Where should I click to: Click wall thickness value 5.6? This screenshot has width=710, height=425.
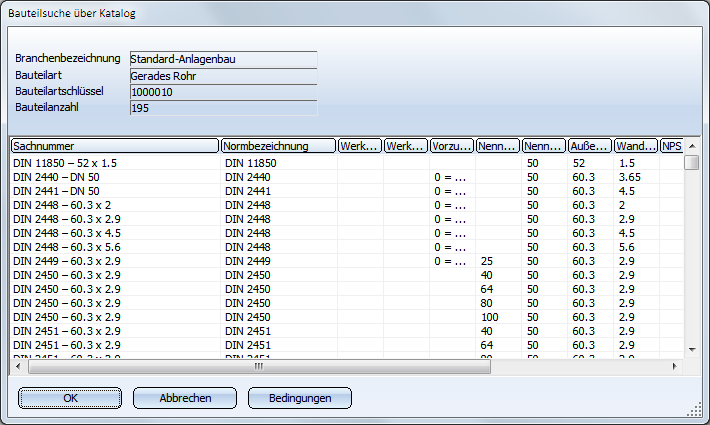point(627,247)
